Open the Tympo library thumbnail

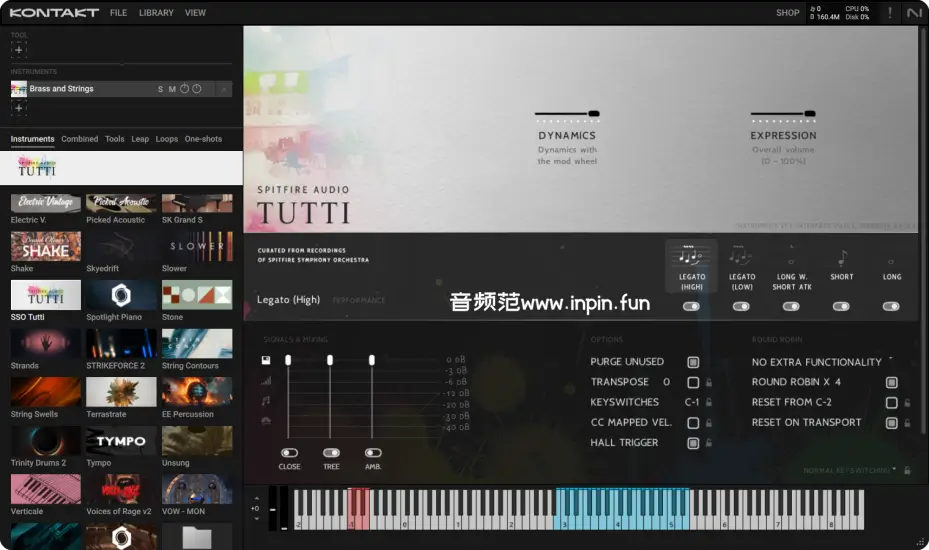pyautogui.click(x=121, y=440)
